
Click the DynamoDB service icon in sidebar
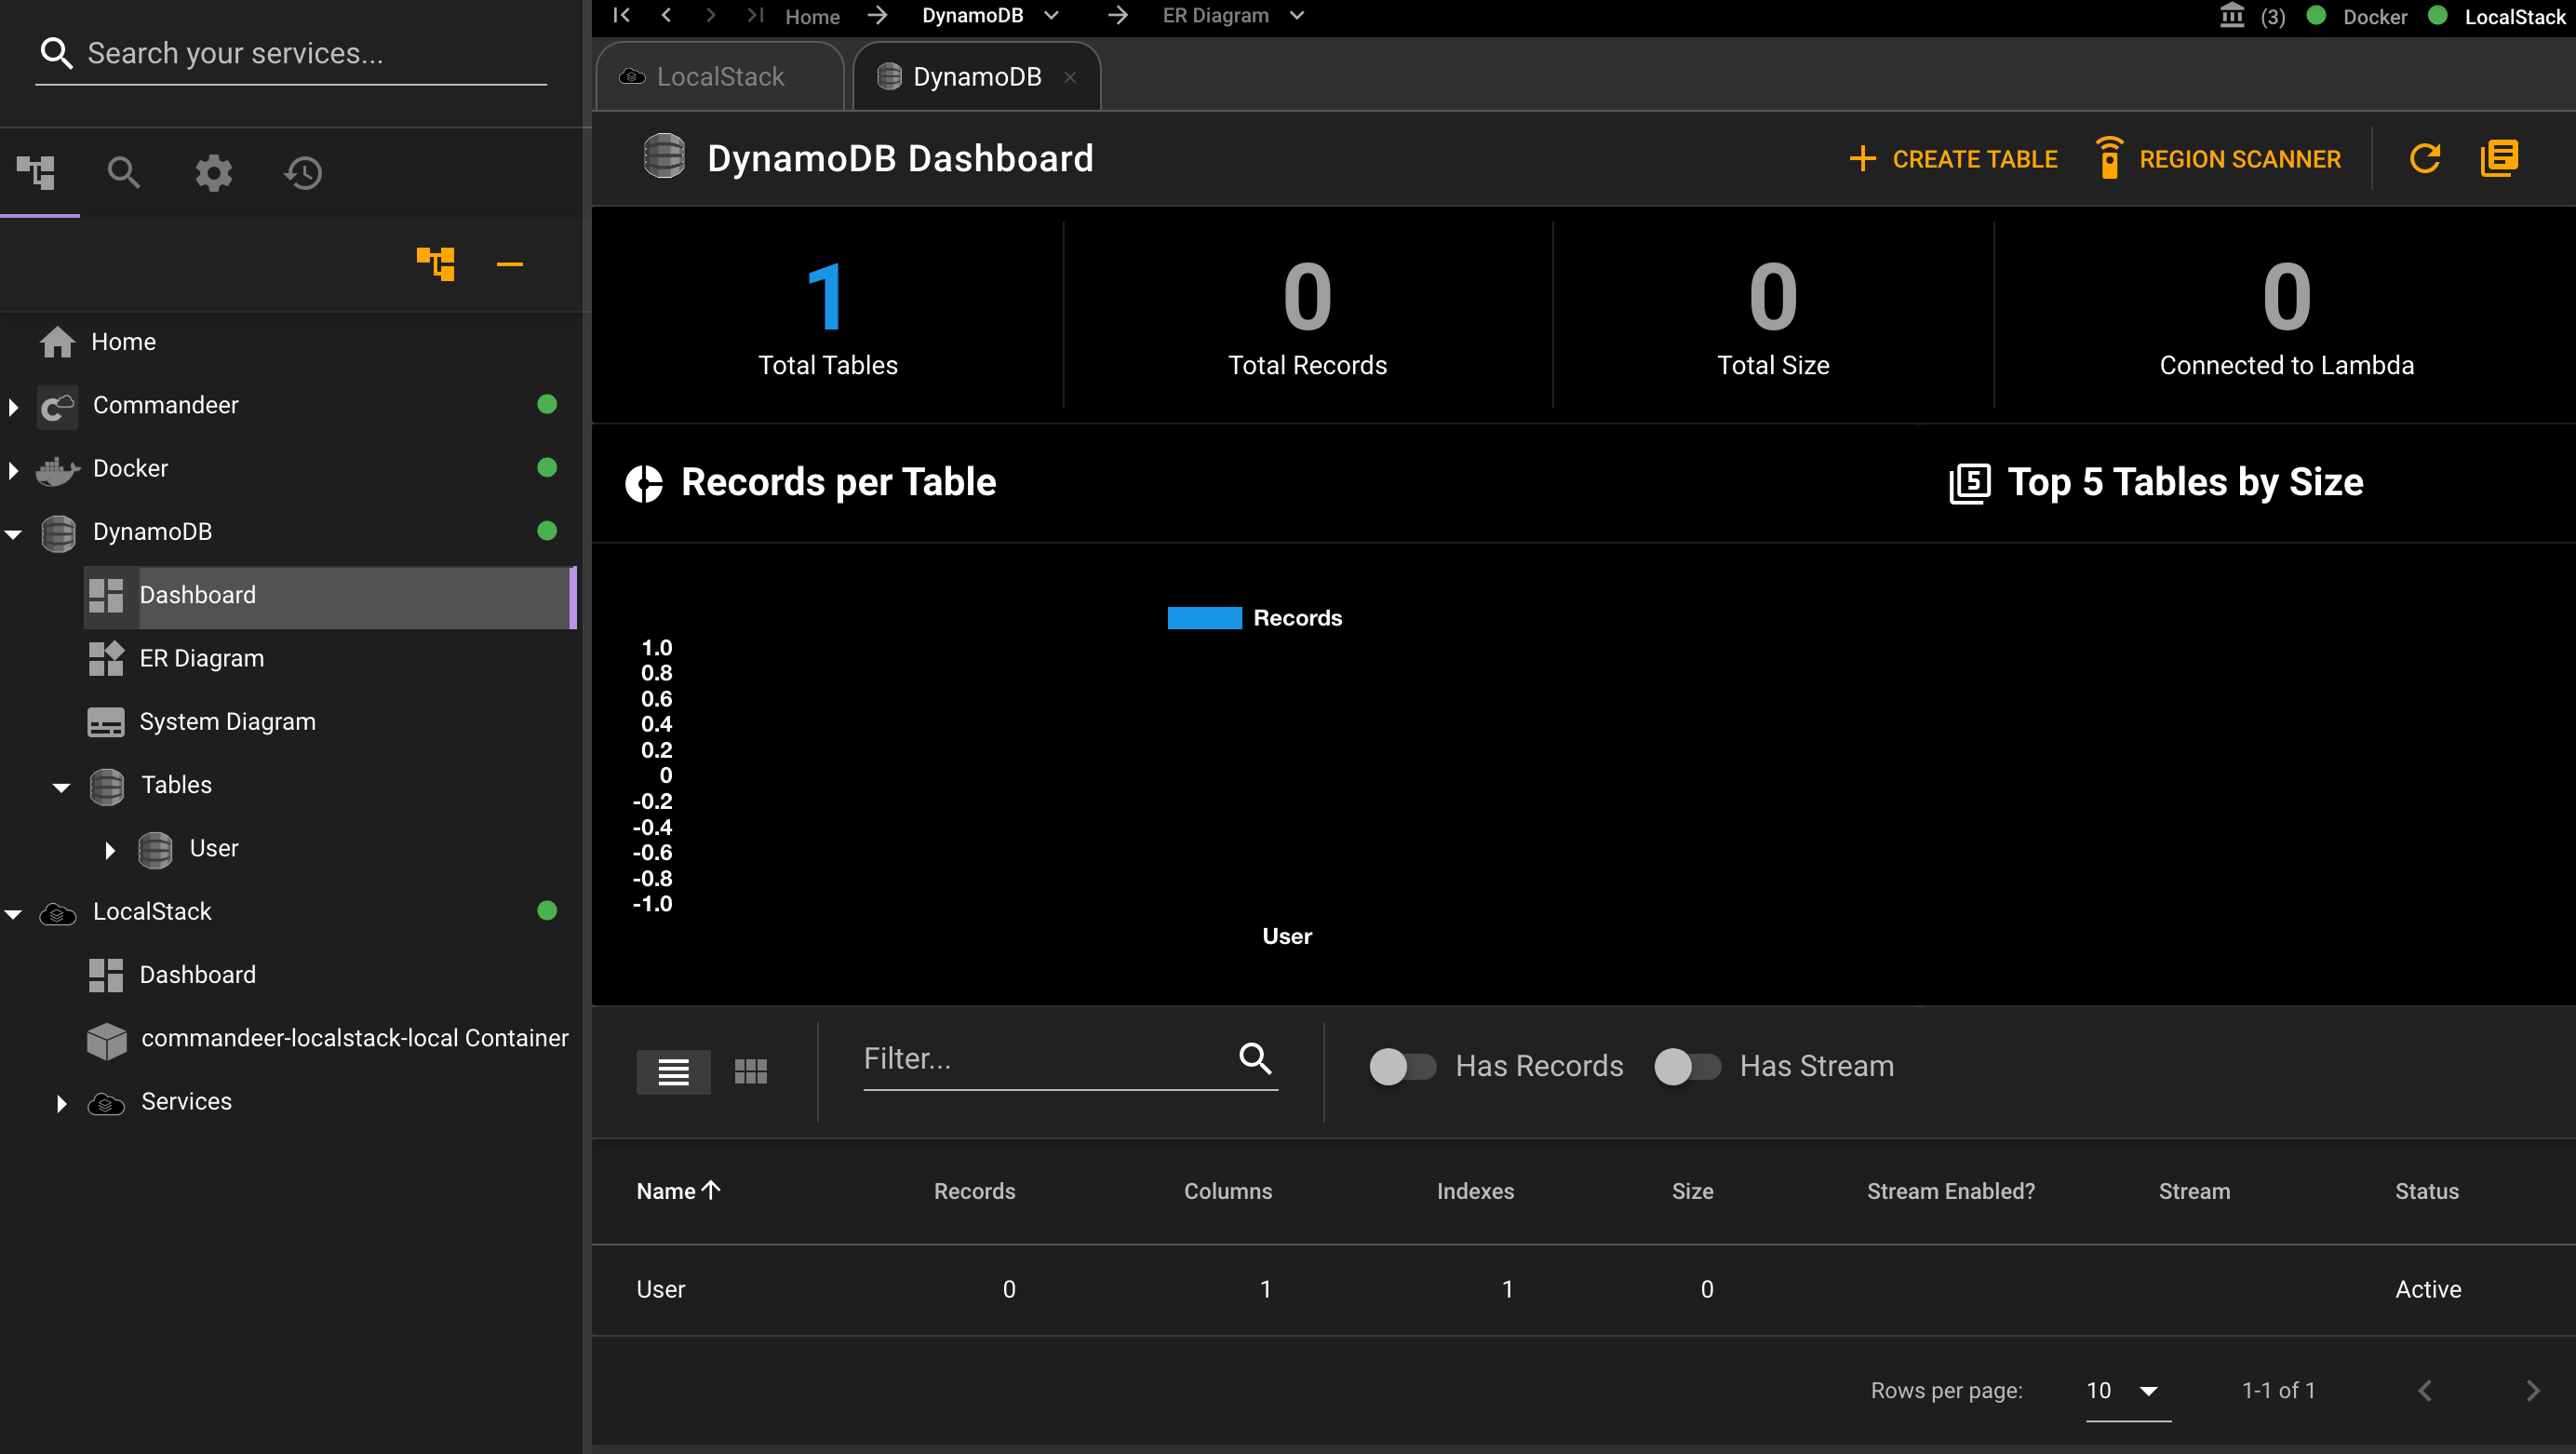point(60,531)
